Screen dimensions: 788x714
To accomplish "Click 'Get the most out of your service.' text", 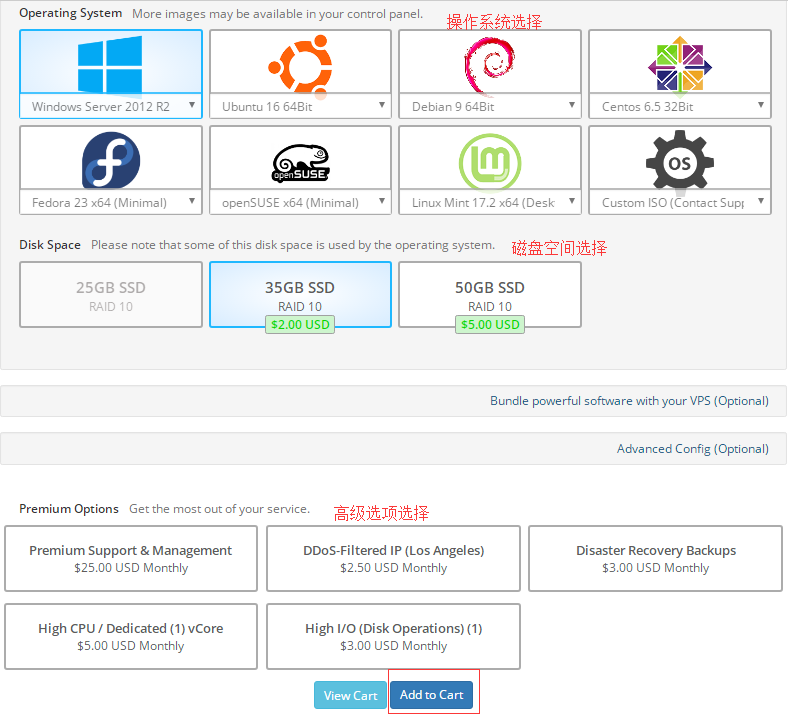I will point(220,509).
